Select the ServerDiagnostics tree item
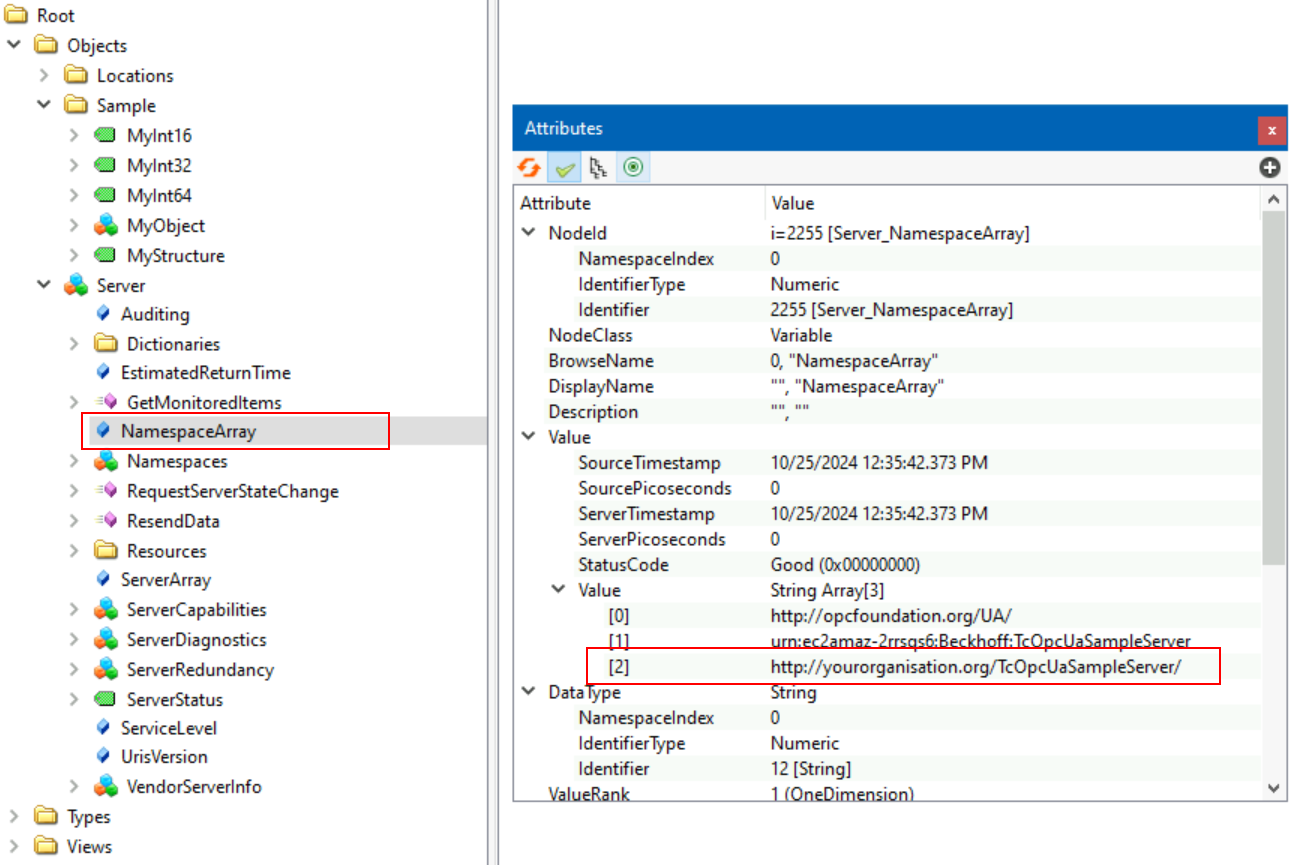Viewport: 1309px width, 865px height. [197, 640]
